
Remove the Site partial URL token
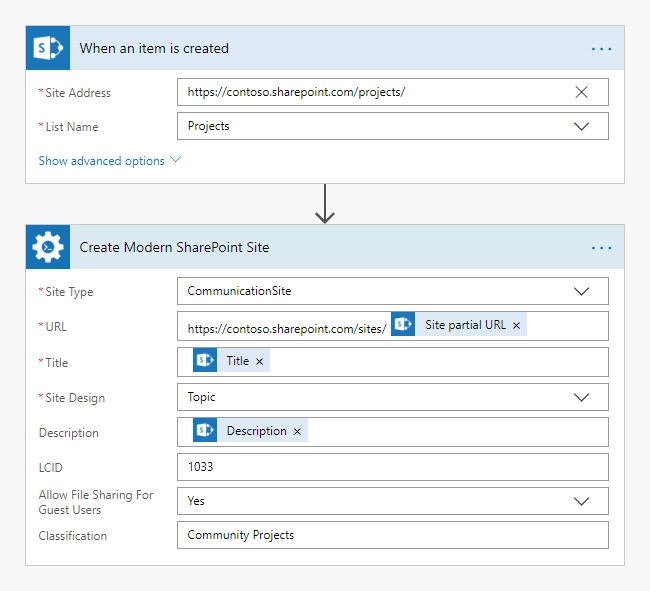pyautogui.click(x=516, y=326)
